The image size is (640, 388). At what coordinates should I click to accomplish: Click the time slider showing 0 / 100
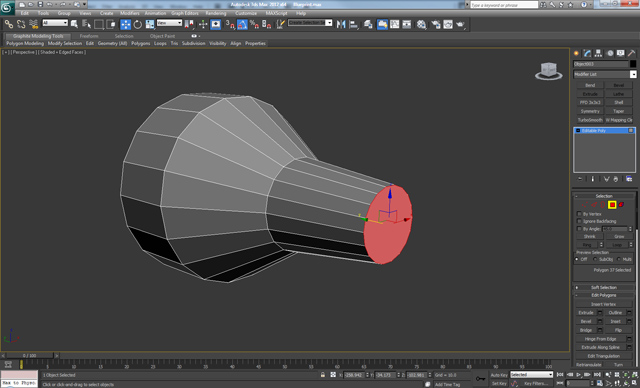(29, 356)
